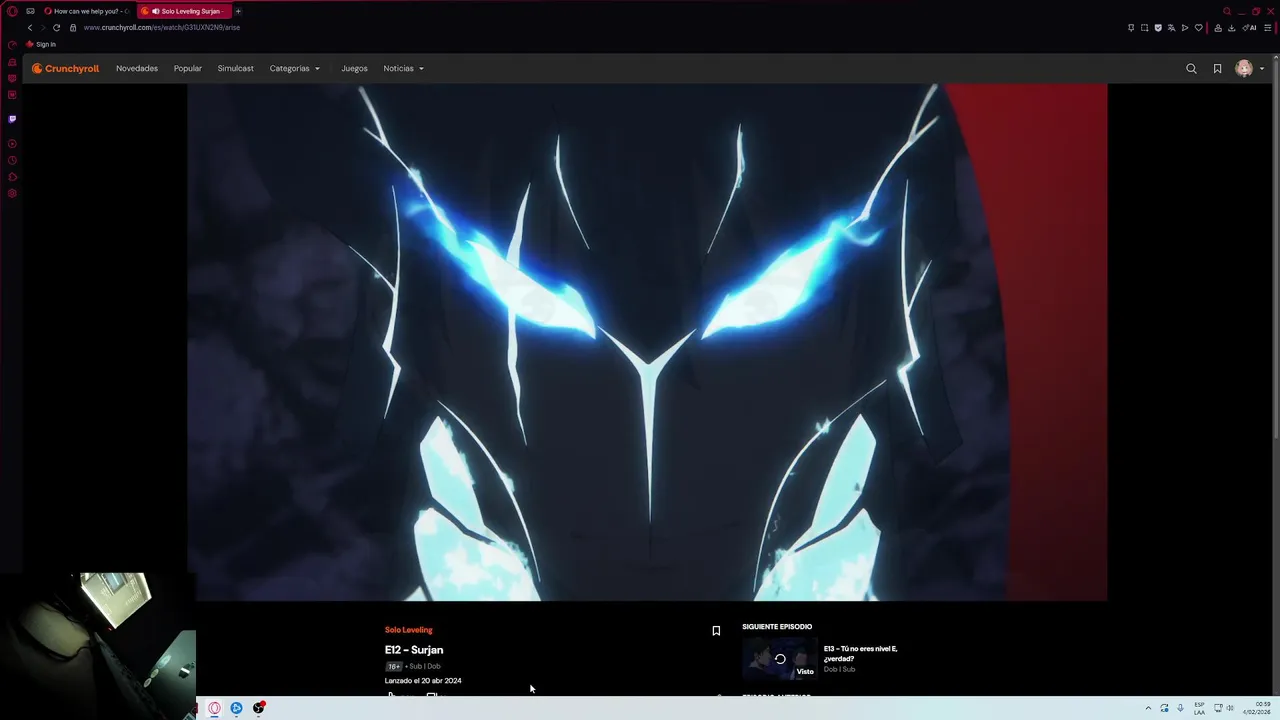The width and height of the screenshot is (1280, 720).
Task: Open the red app icon in the taskbar
Action: 259,708
